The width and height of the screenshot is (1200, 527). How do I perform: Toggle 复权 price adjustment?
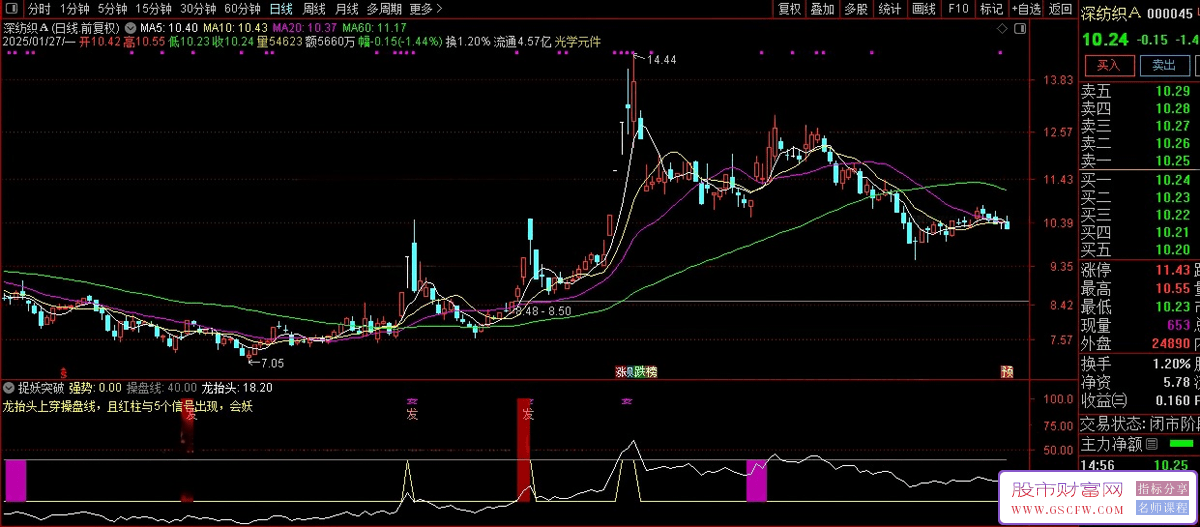pos(789,9)
